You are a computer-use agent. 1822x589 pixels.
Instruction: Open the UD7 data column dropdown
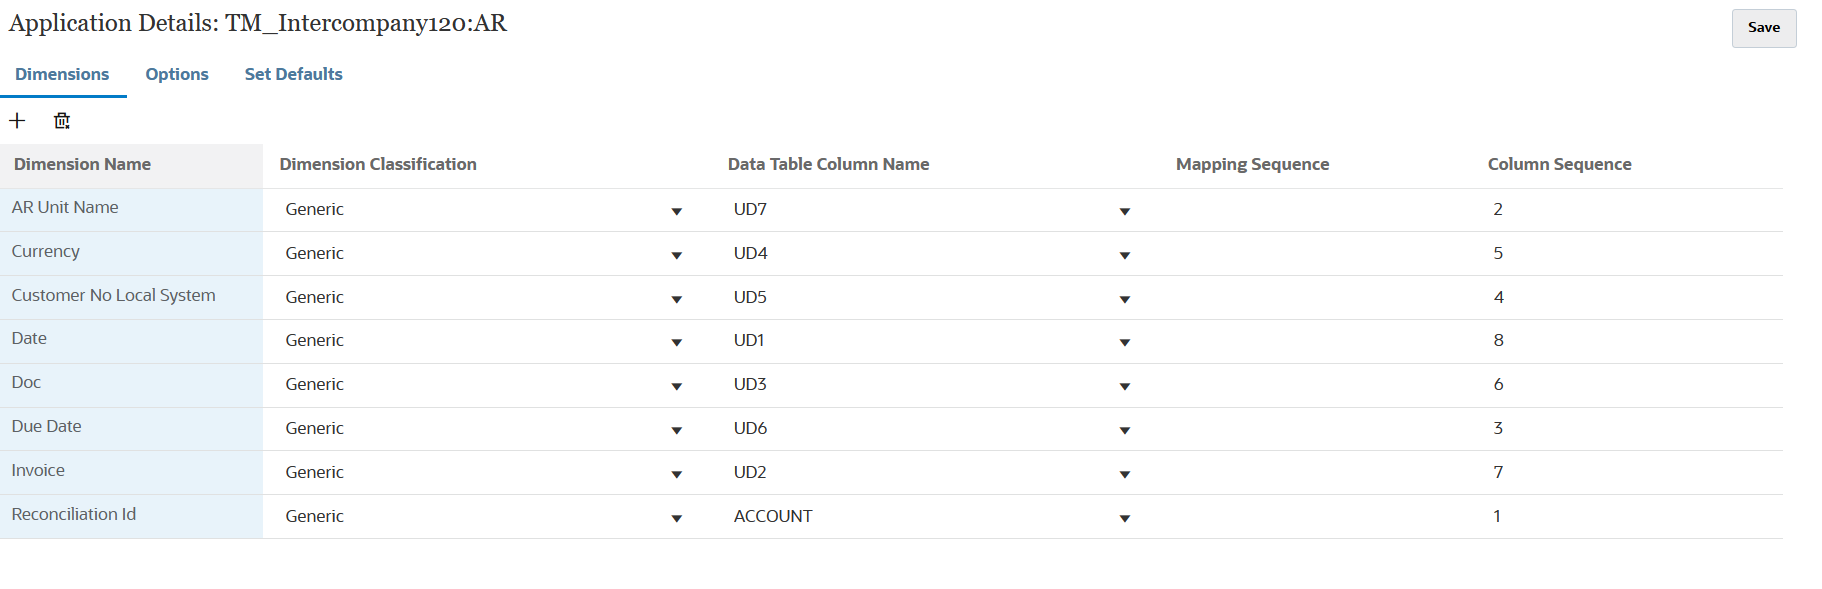coord(1125,211)
